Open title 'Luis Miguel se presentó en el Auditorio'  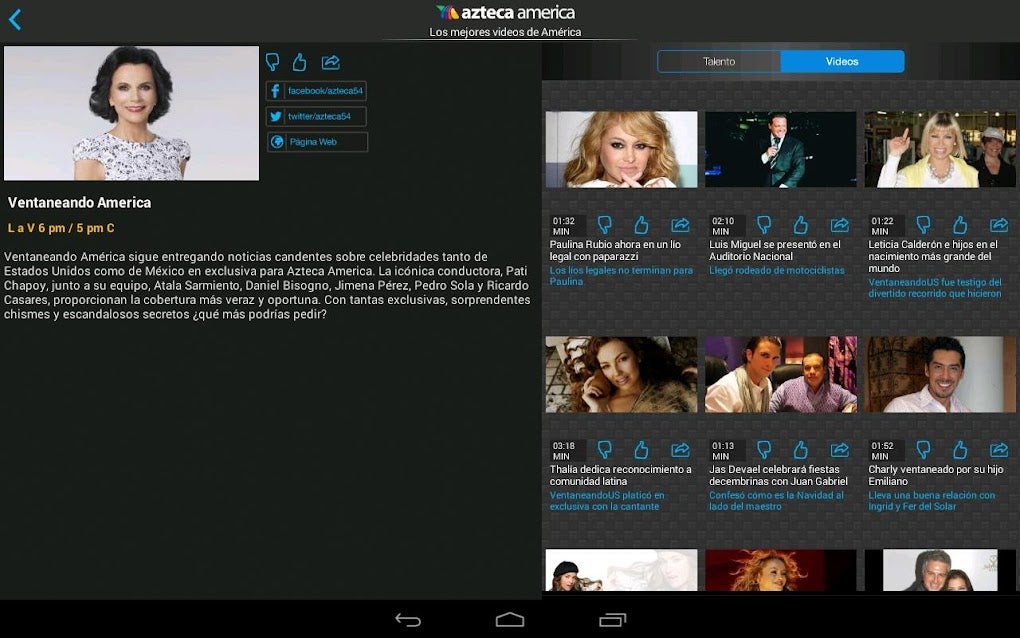pyautogui.click(x=775, y=250)
